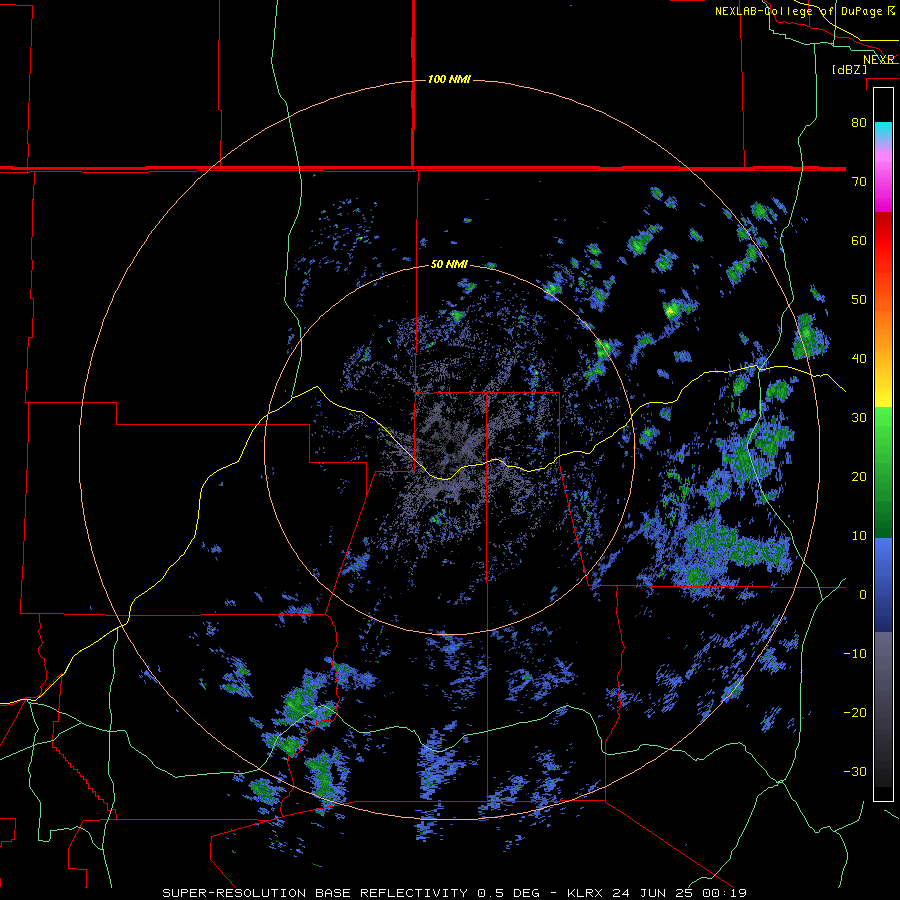The height and width of the screenshot is (900, 900).
Task: Click the NEXR label above the dBZ legend
Action: click(x=879, y=59)
